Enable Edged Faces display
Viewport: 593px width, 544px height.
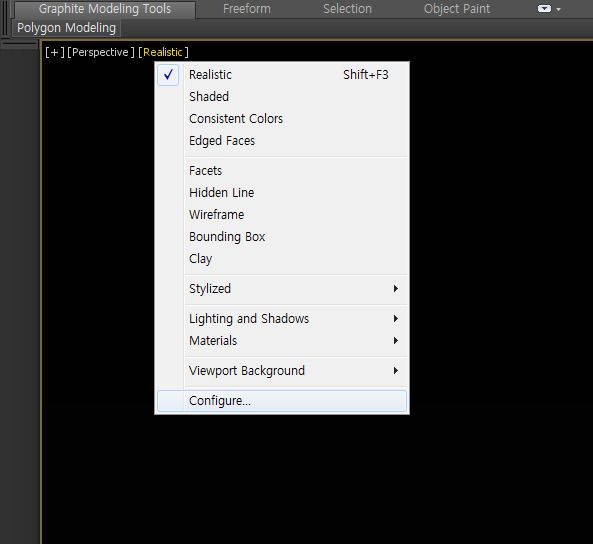coord(282,141)
